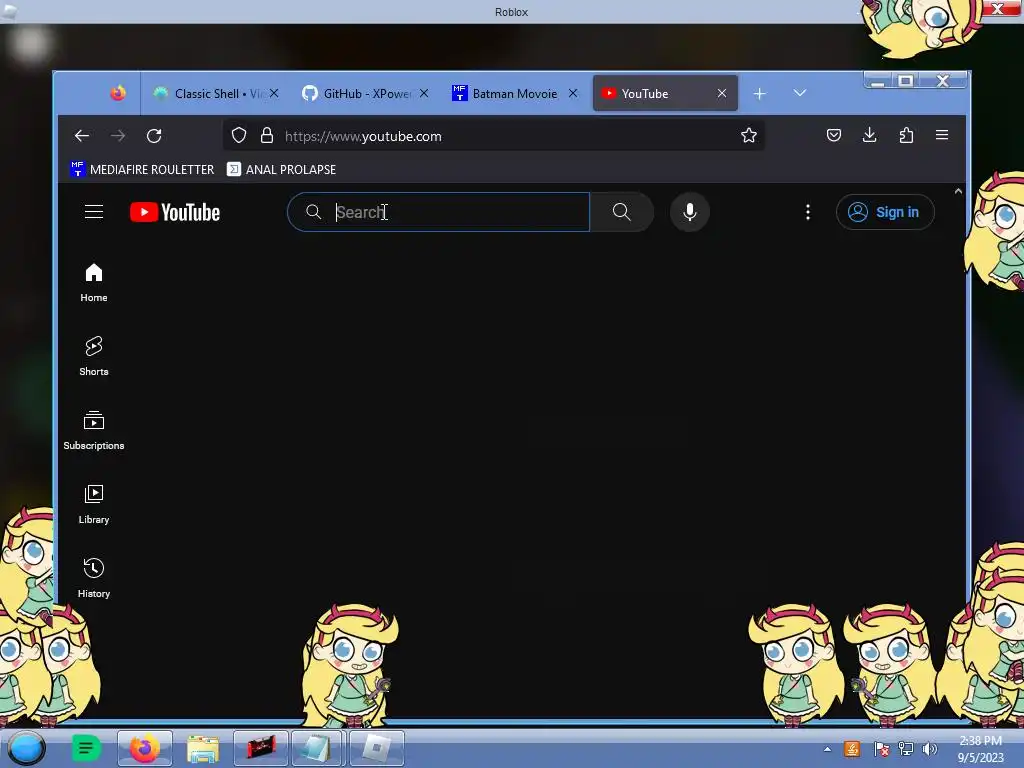This screenshot has height=768, width=1024.
Task: Open History from sidebar
Action: click(94, 577)
